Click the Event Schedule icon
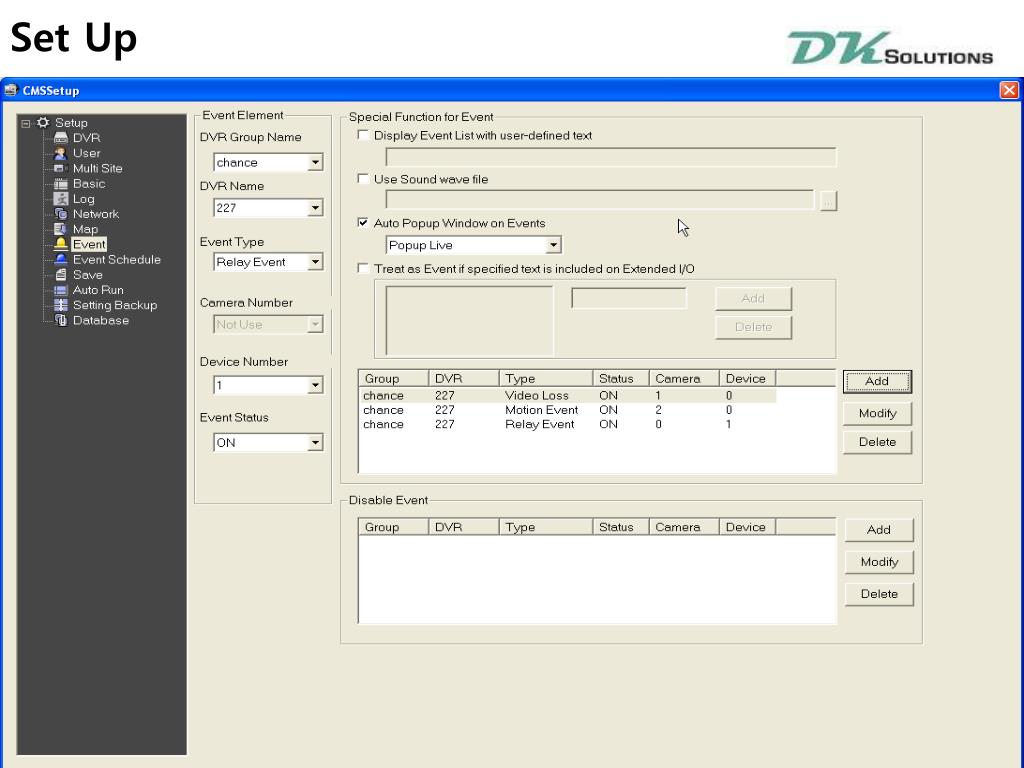This screenshot has width=1024, height=768. pos(61,259)
